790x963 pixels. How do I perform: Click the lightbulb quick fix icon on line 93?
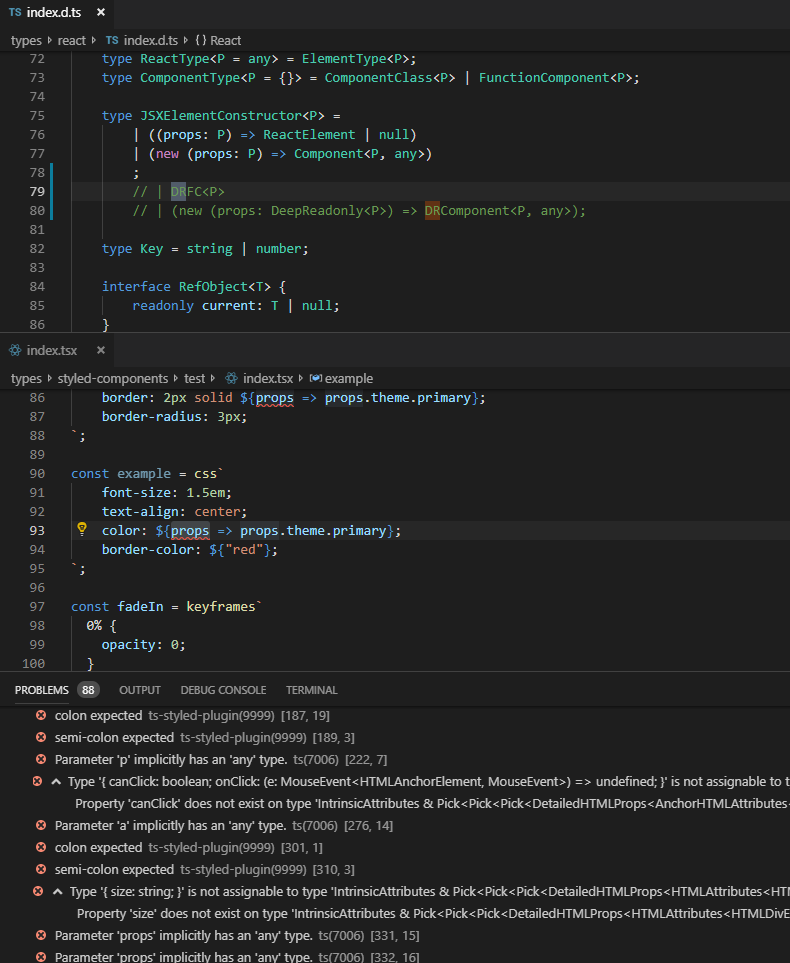pos(82,529)
